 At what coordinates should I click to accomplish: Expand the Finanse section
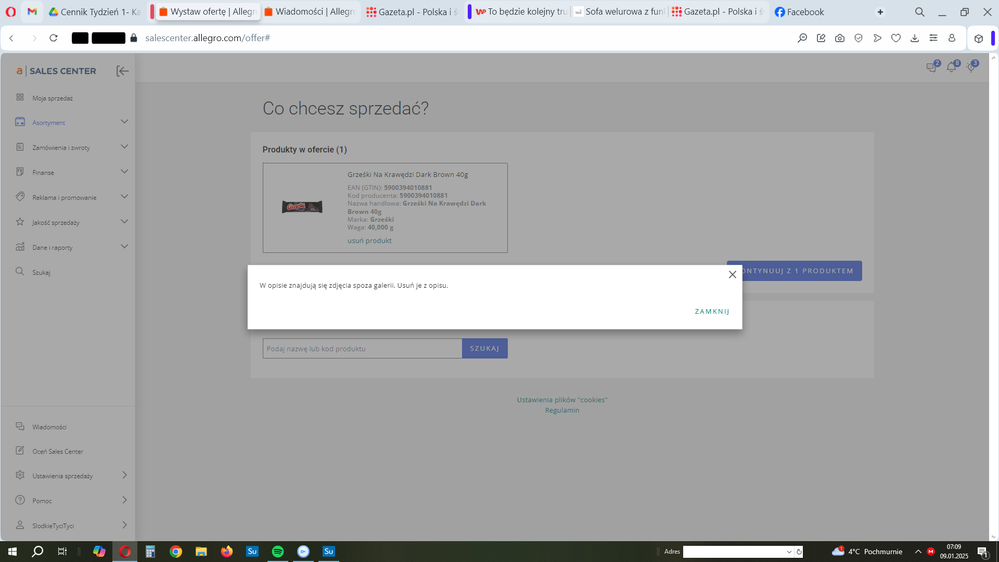tap(124, 171)
